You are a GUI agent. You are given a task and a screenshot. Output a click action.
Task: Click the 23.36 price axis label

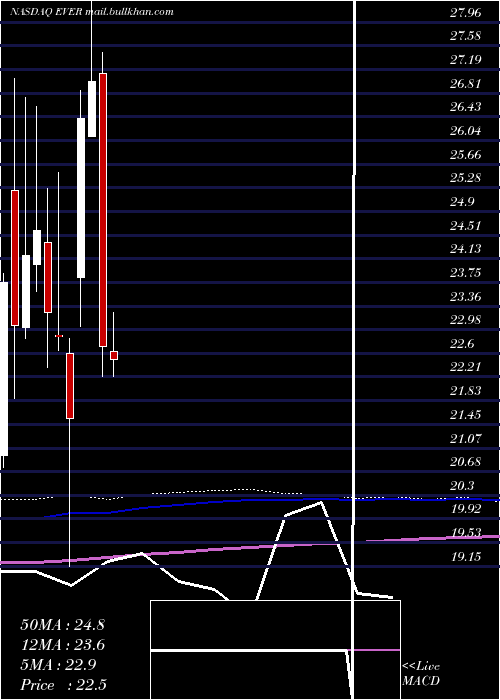(466, 296)
